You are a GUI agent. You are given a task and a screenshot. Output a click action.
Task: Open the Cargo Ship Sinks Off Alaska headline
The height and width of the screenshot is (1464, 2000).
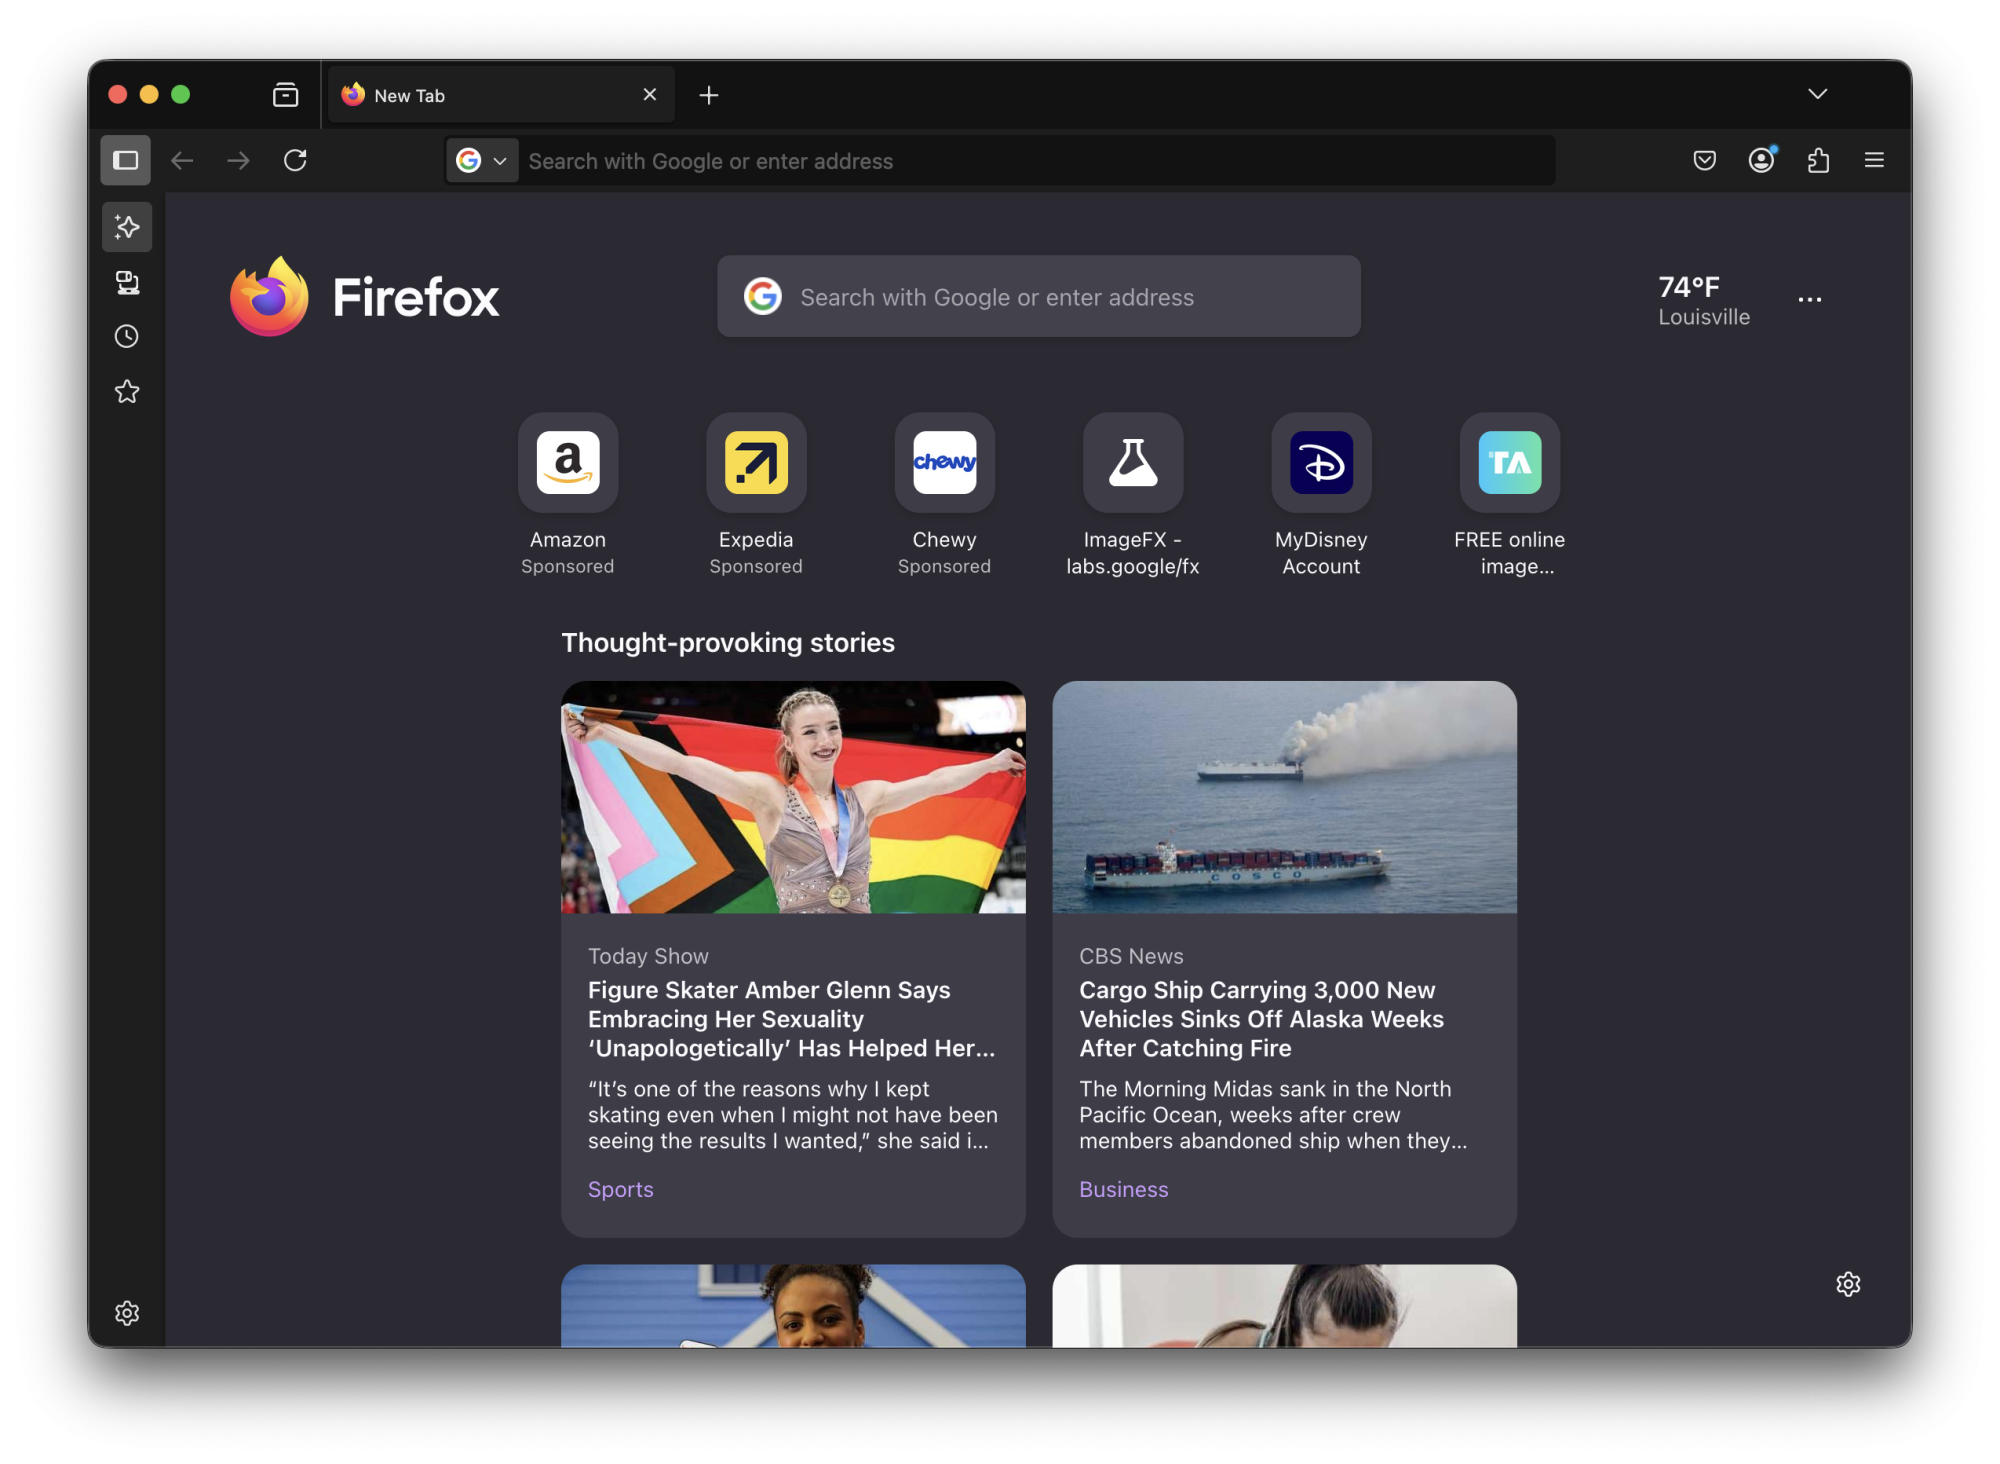tap(1262, 1019)
